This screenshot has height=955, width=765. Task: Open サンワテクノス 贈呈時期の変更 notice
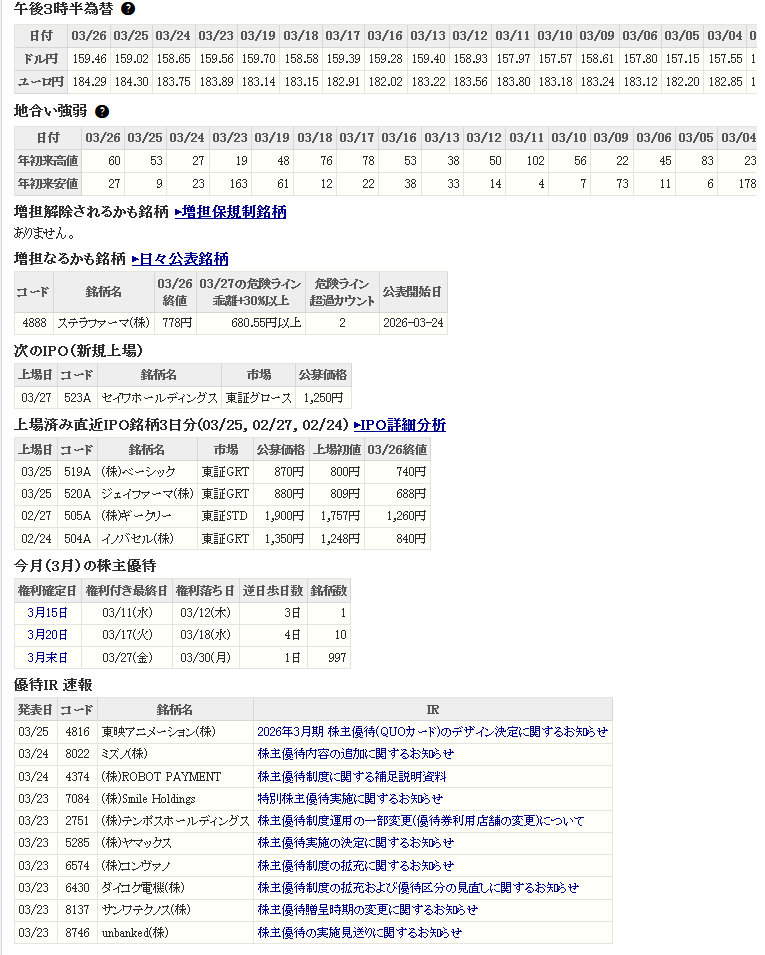click(x=367, y=910)
